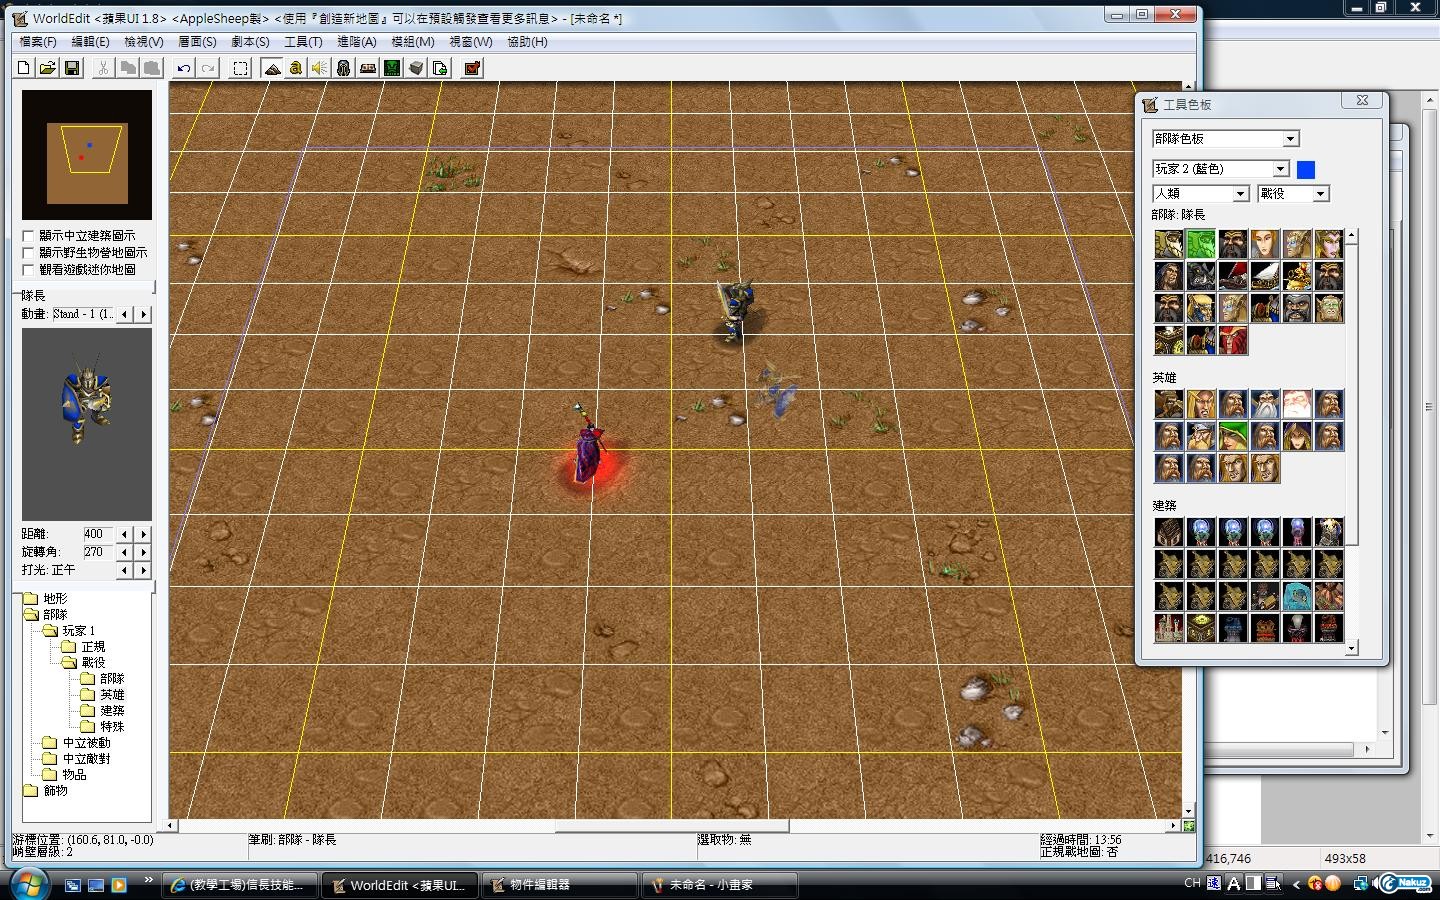This screenshot has height=900, width=1440.
Task: Click the down arrow of the palette scrollbar
Action: point(1351,648)
